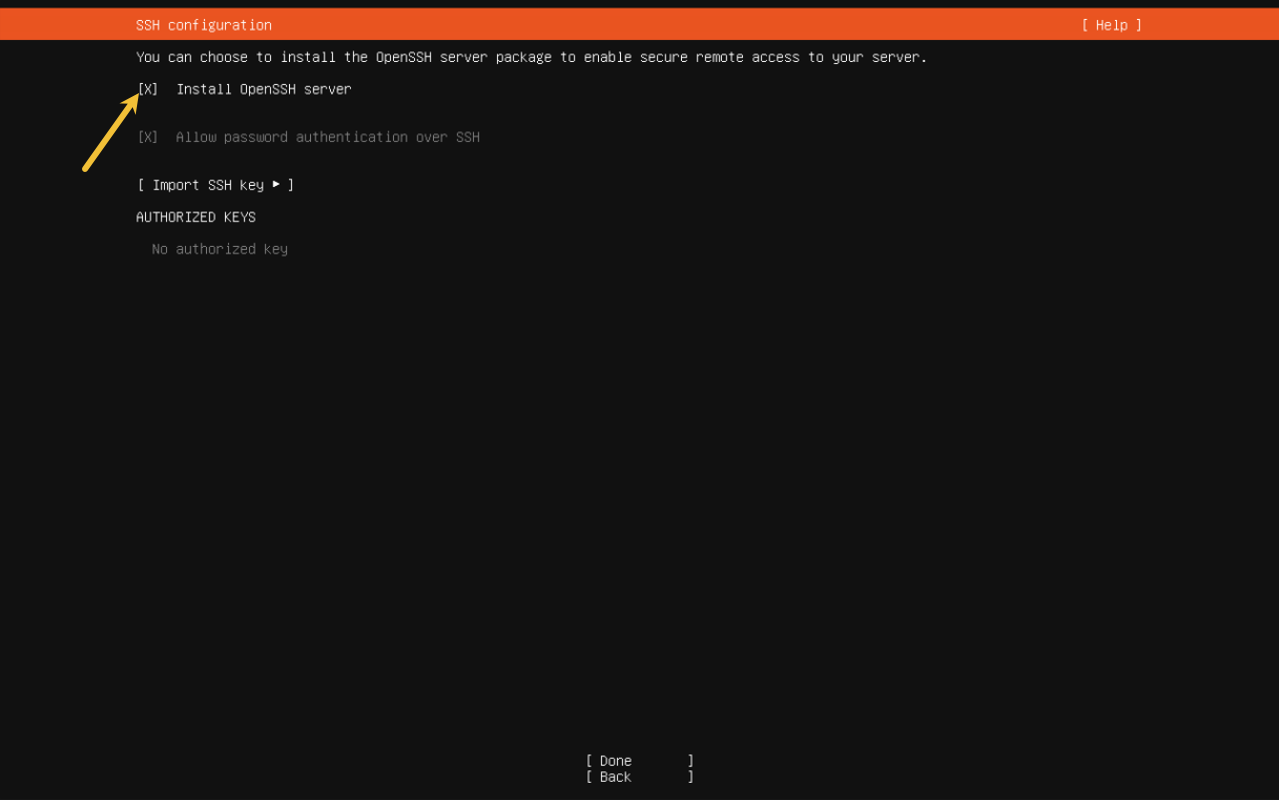Select the AUTHORIZED KEYS heading
This screenshot has width=1279, height=800.
point(196,217)
